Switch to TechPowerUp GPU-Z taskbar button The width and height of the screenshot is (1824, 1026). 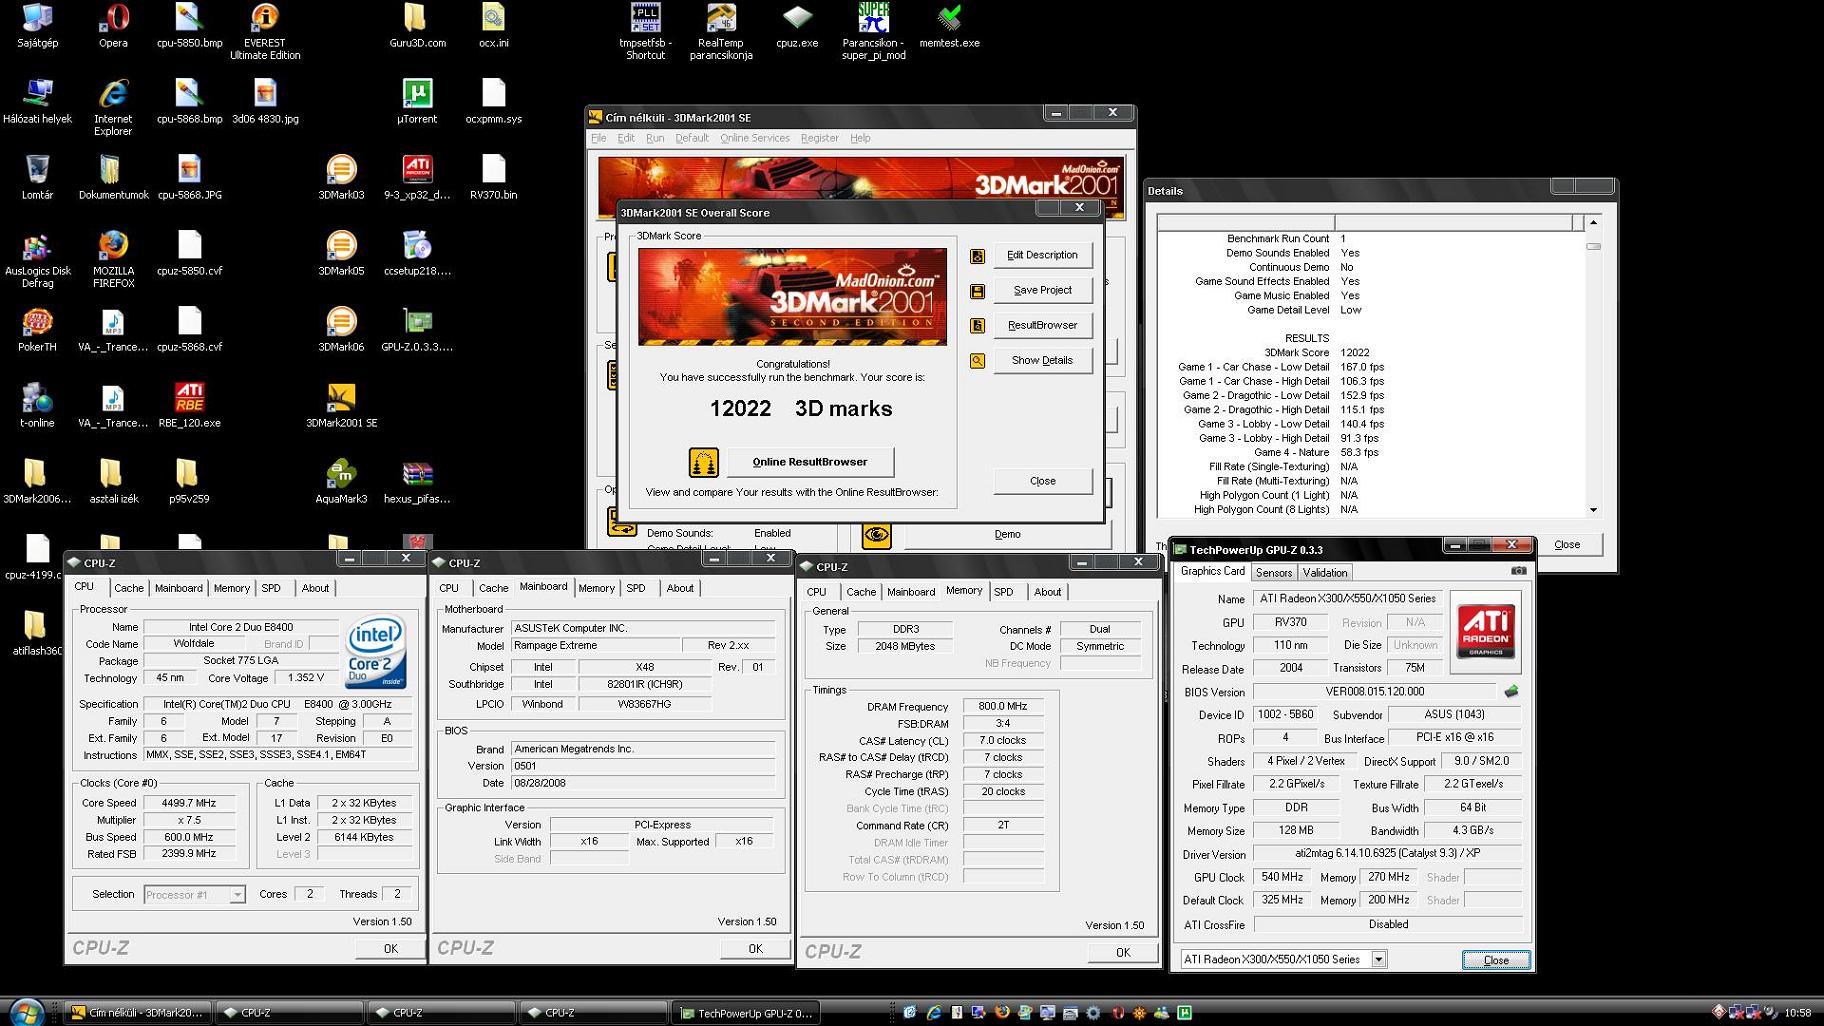746,1013
